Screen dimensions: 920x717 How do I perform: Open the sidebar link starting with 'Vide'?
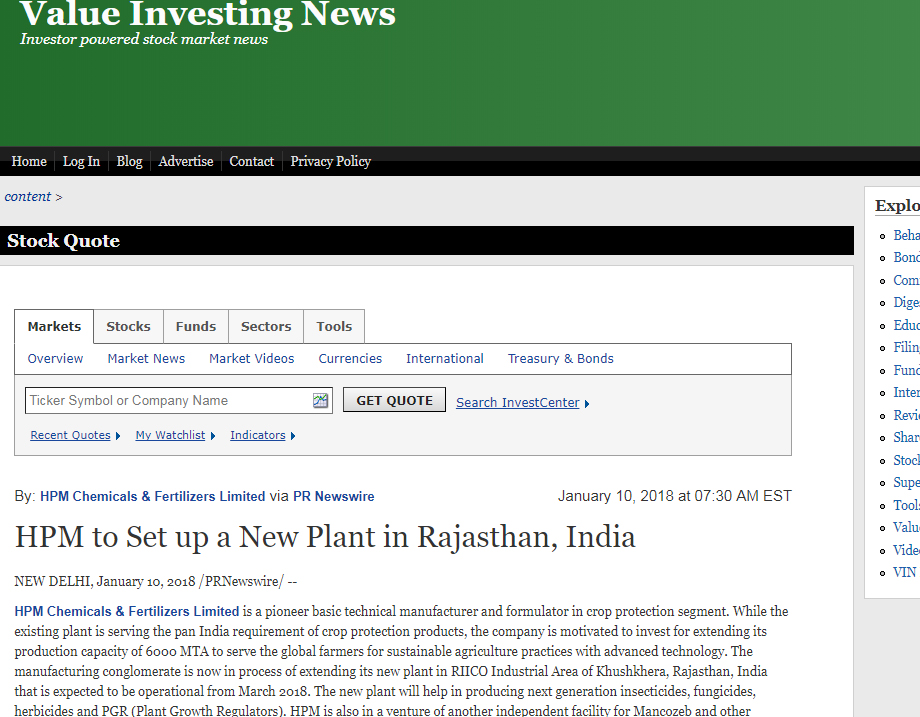[x=907, y=550]
